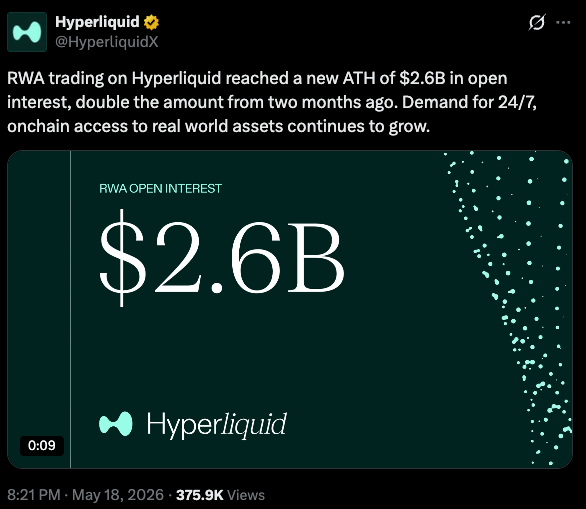Screen dimensions: 586x509
Task: Open Grok explain icon on post
Action: (537, 22)
